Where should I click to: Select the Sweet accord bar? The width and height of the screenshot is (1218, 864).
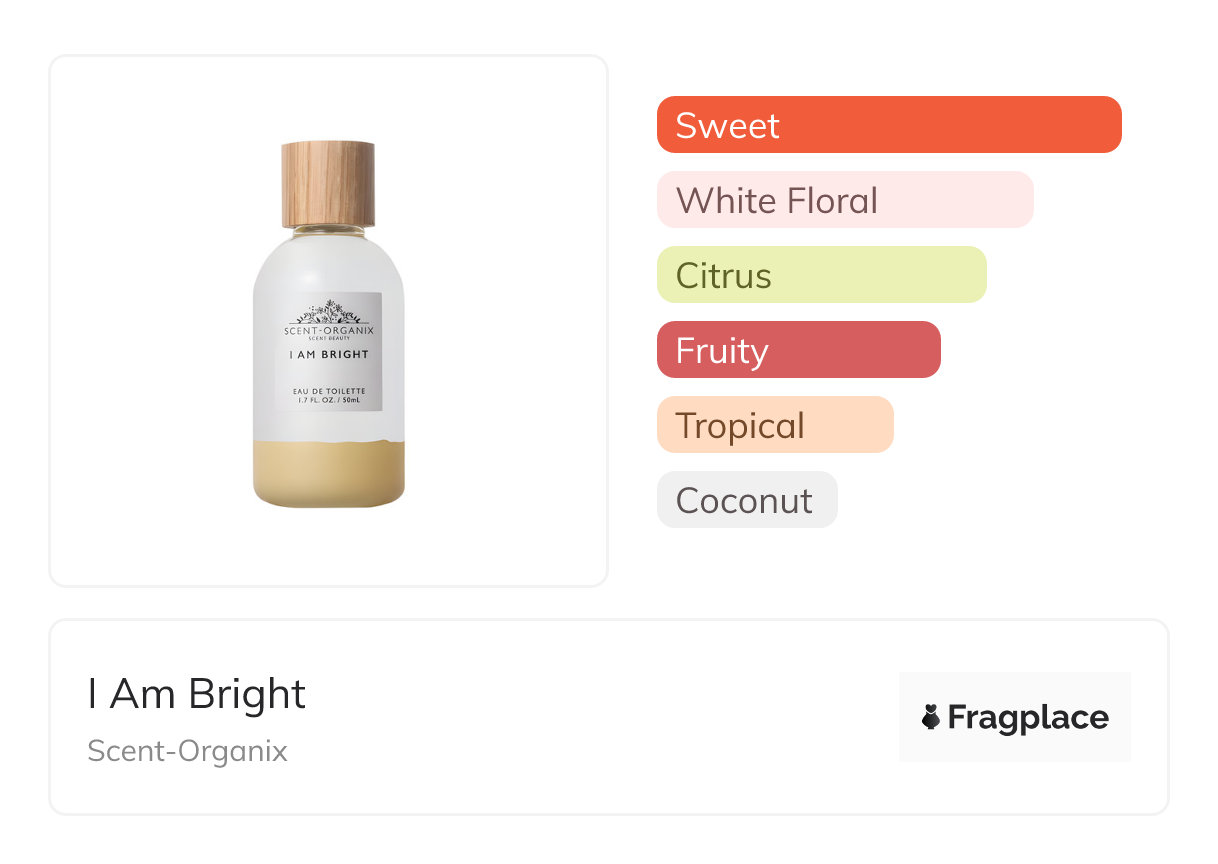(888, 125)
